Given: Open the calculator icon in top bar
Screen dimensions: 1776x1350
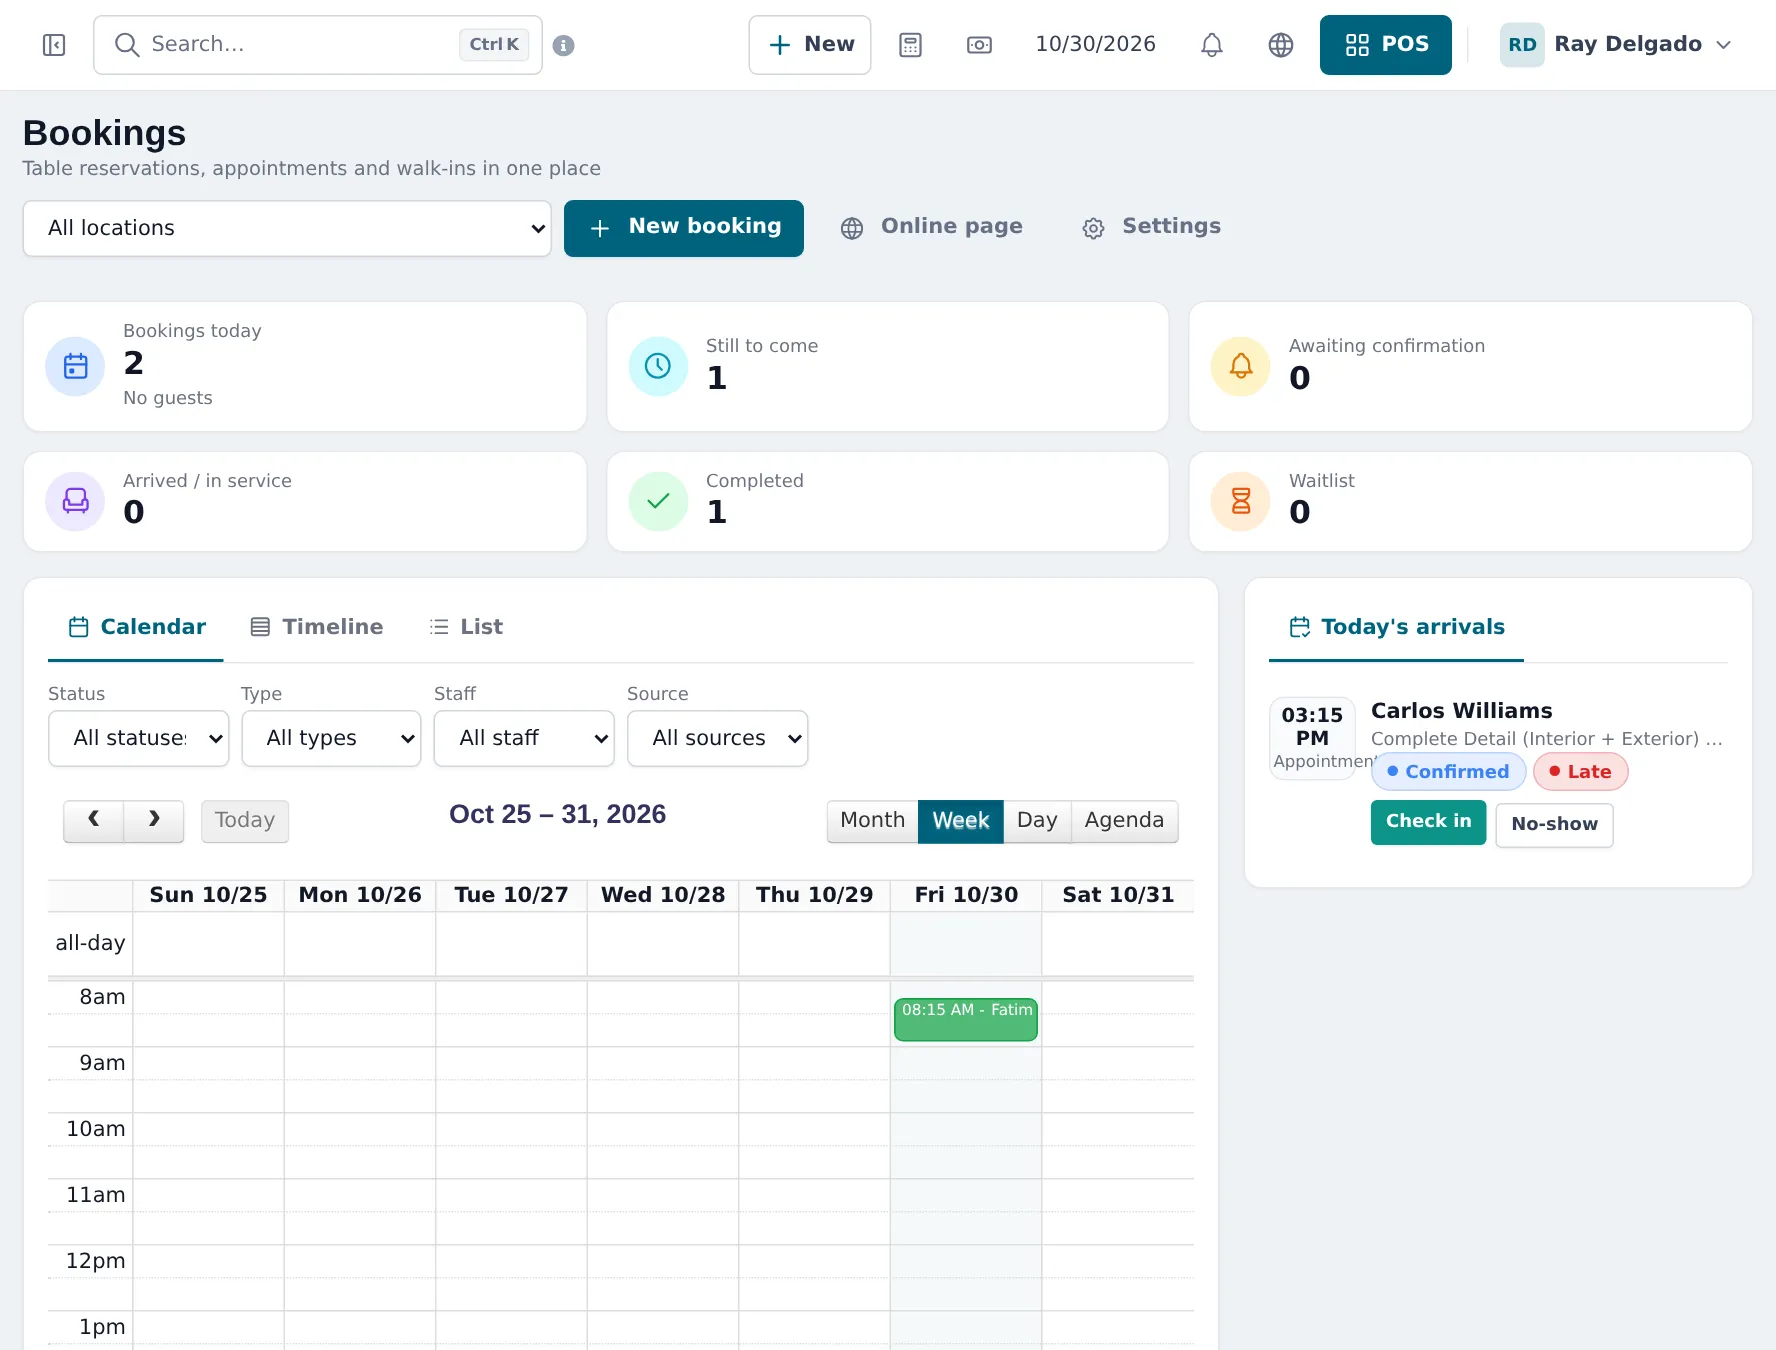Looking at the screenshot, I should (x=910, y=45).
